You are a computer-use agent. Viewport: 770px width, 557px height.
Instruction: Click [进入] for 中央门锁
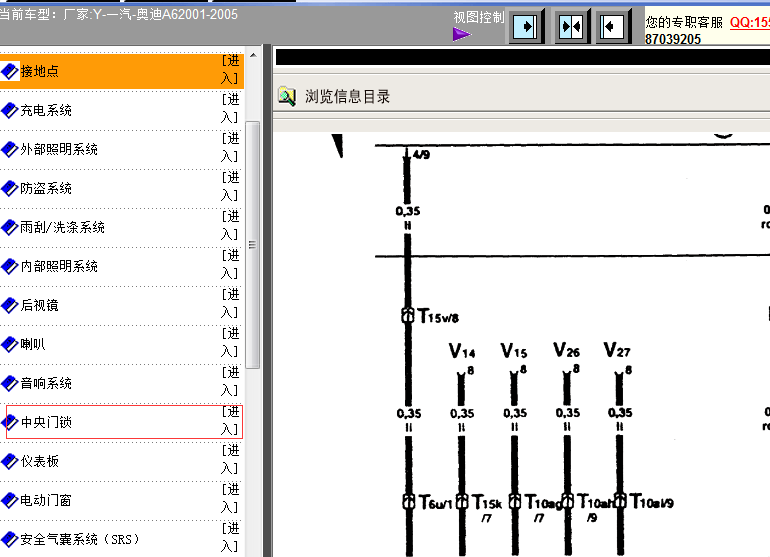tap(230, 420)
